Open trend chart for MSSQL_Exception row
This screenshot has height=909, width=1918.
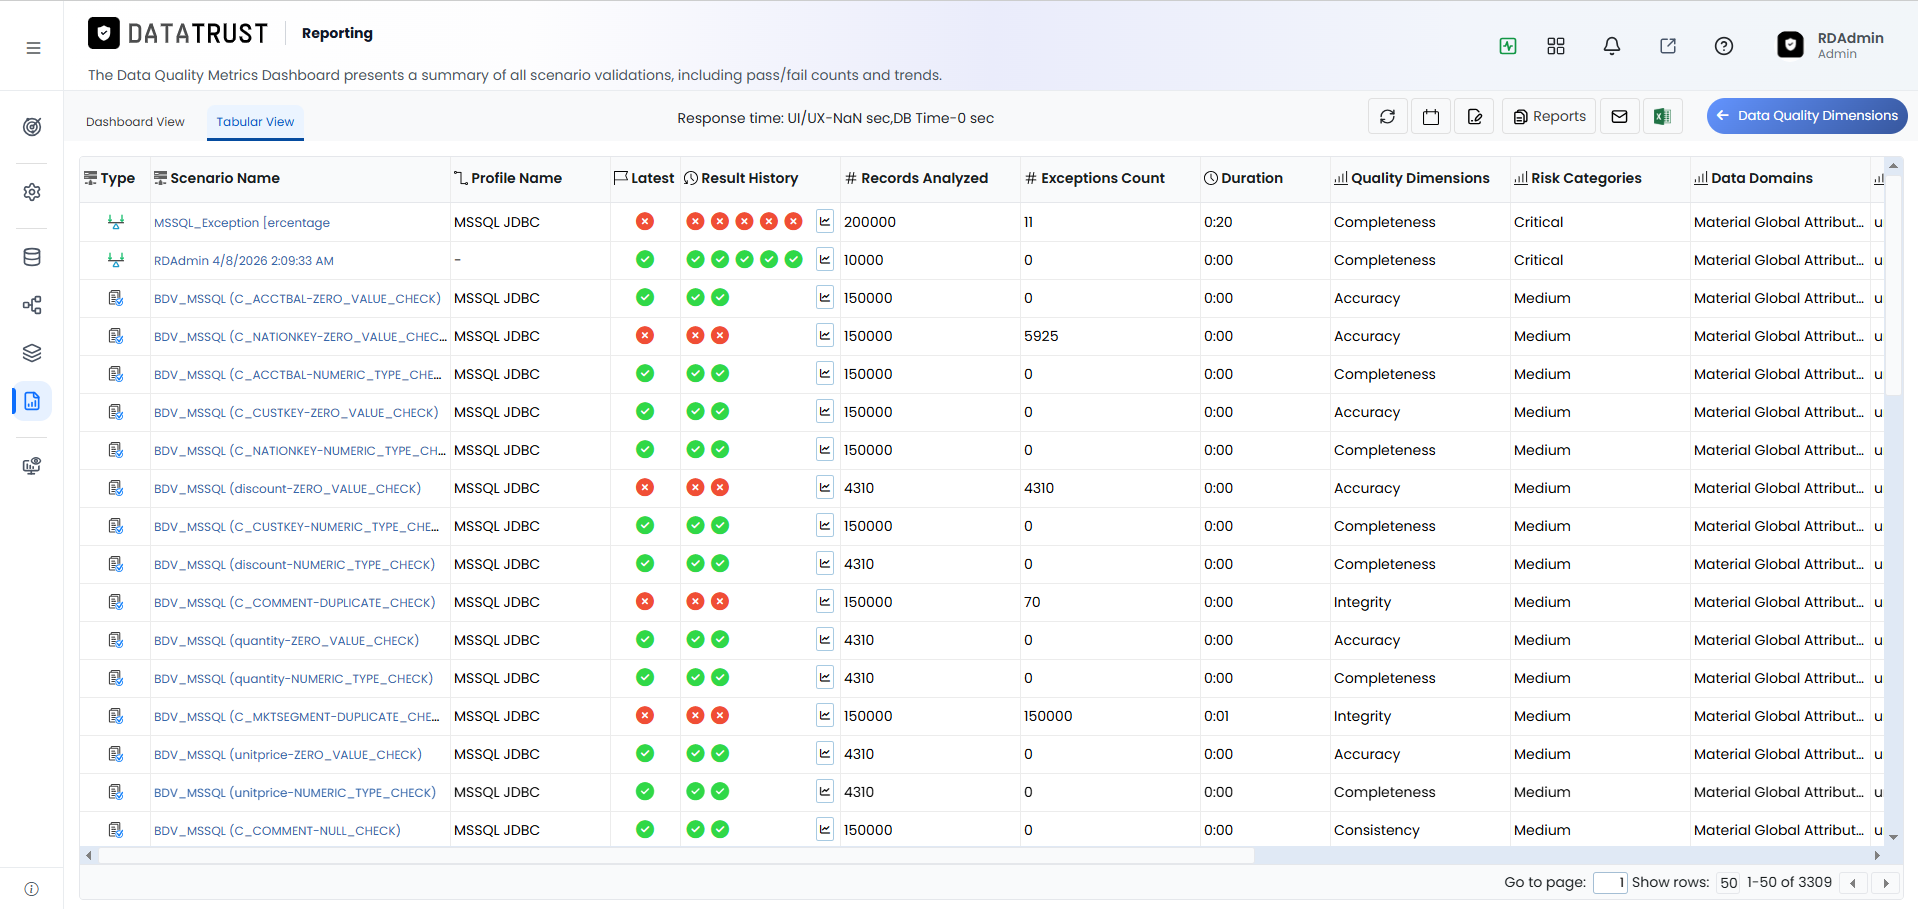coord(825,221)
